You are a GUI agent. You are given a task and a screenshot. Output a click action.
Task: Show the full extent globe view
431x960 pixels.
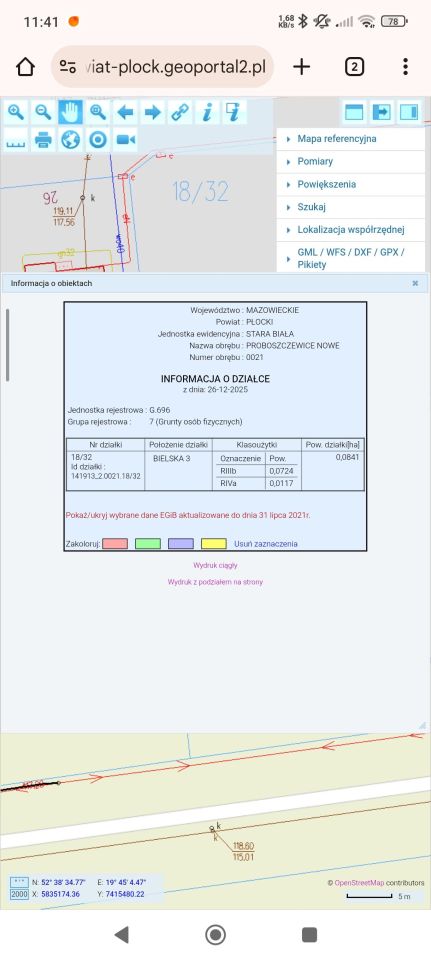(x=70, y=140)
